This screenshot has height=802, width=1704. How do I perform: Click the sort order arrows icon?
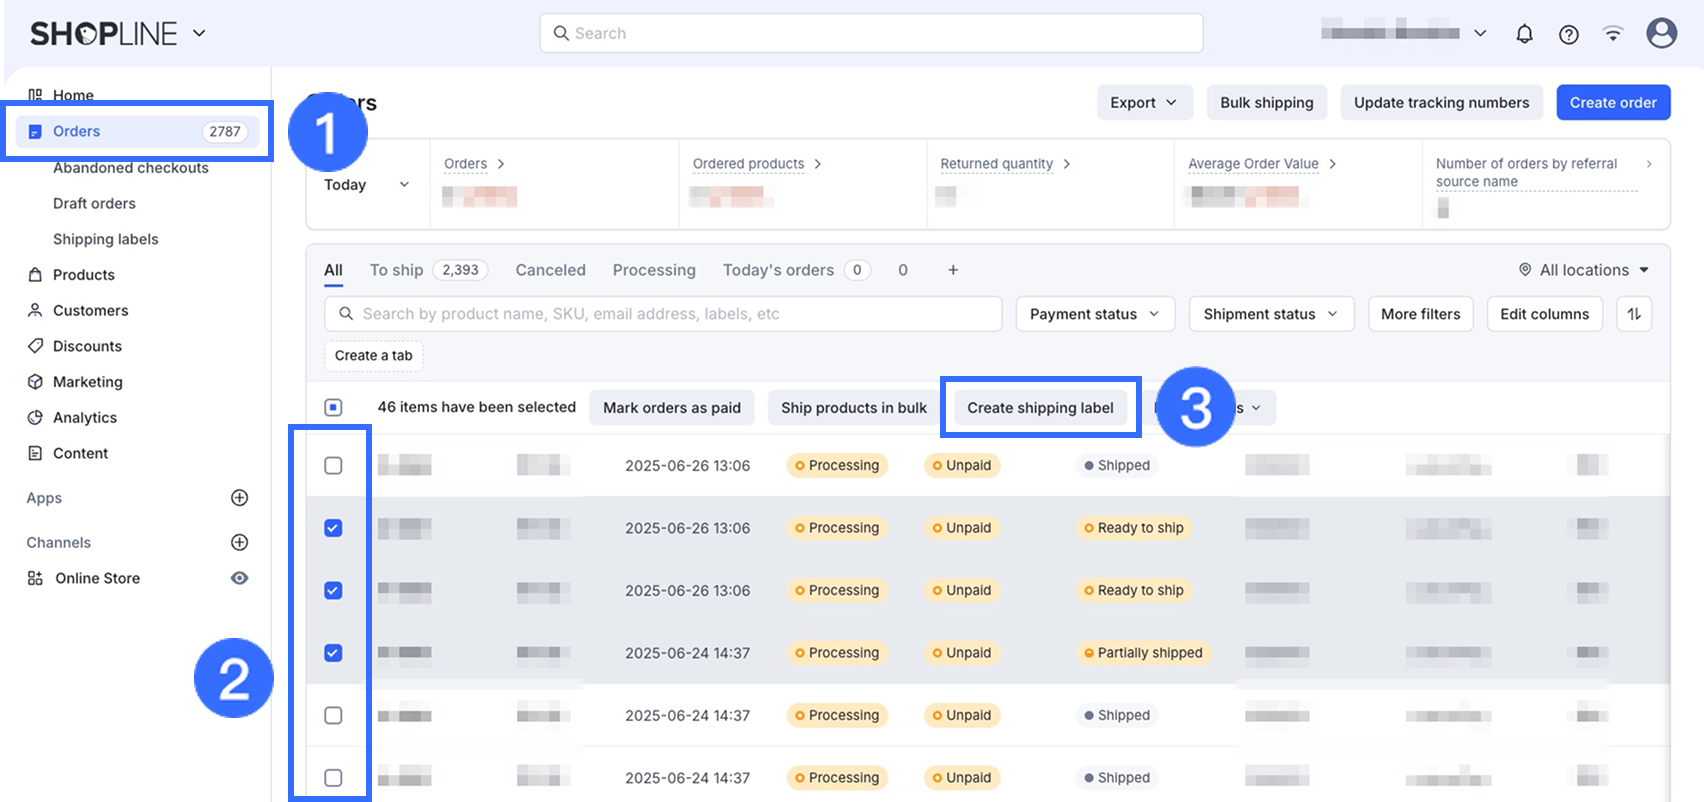click(x=1634, y=314)
